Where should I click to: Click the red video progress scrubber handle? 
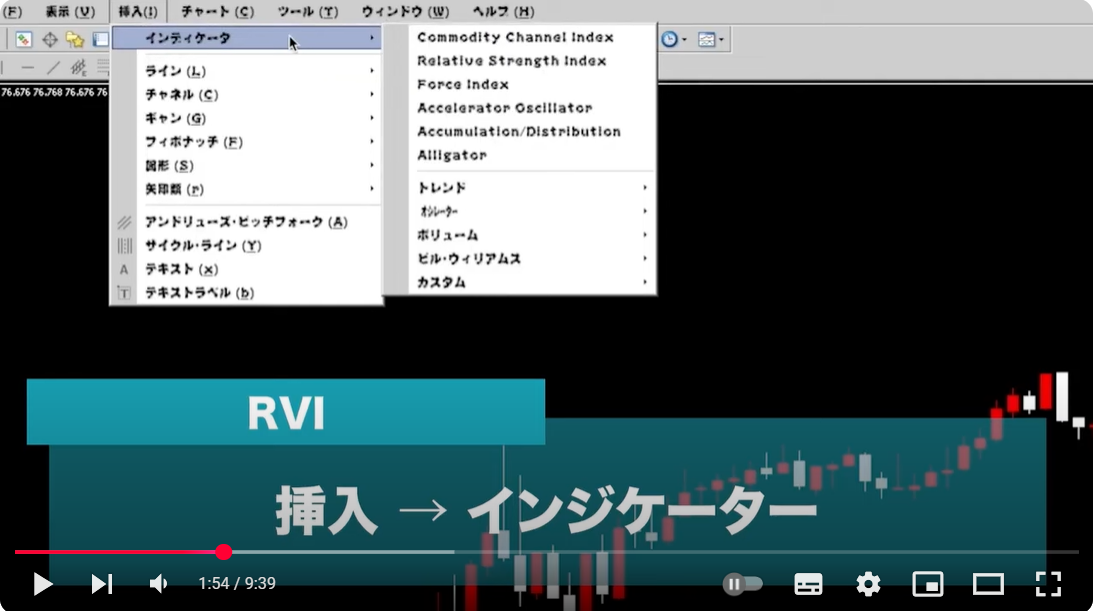pyautogui.click(x=223, y=552)
